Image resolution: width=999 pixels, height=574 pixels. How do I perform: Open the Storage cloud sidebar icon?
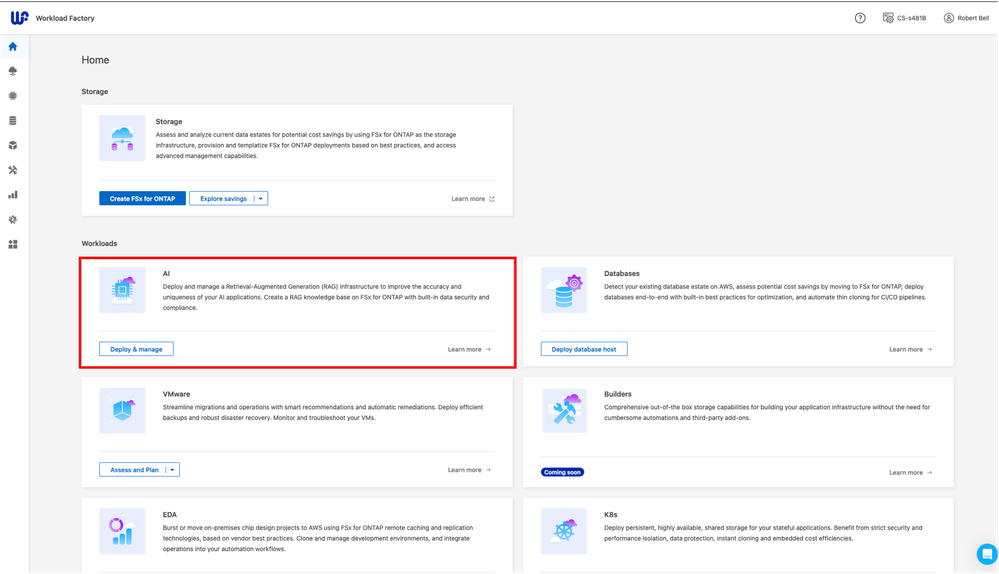(13, 71)
